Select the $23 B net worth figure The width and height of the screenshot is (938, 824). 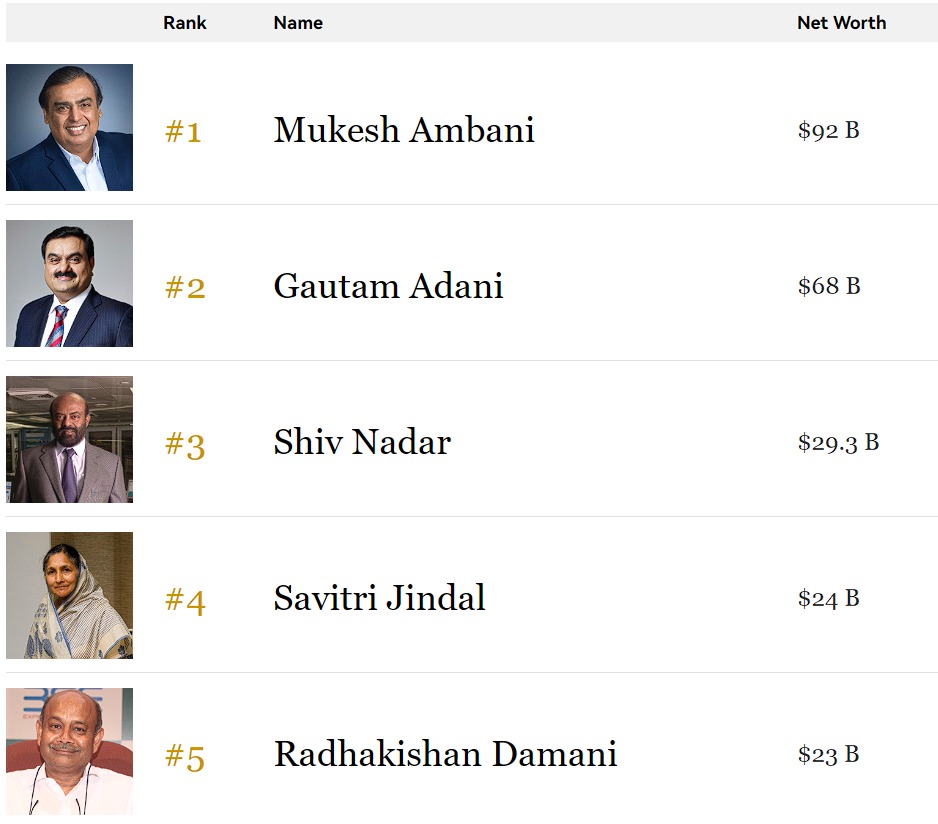point(828,754)
